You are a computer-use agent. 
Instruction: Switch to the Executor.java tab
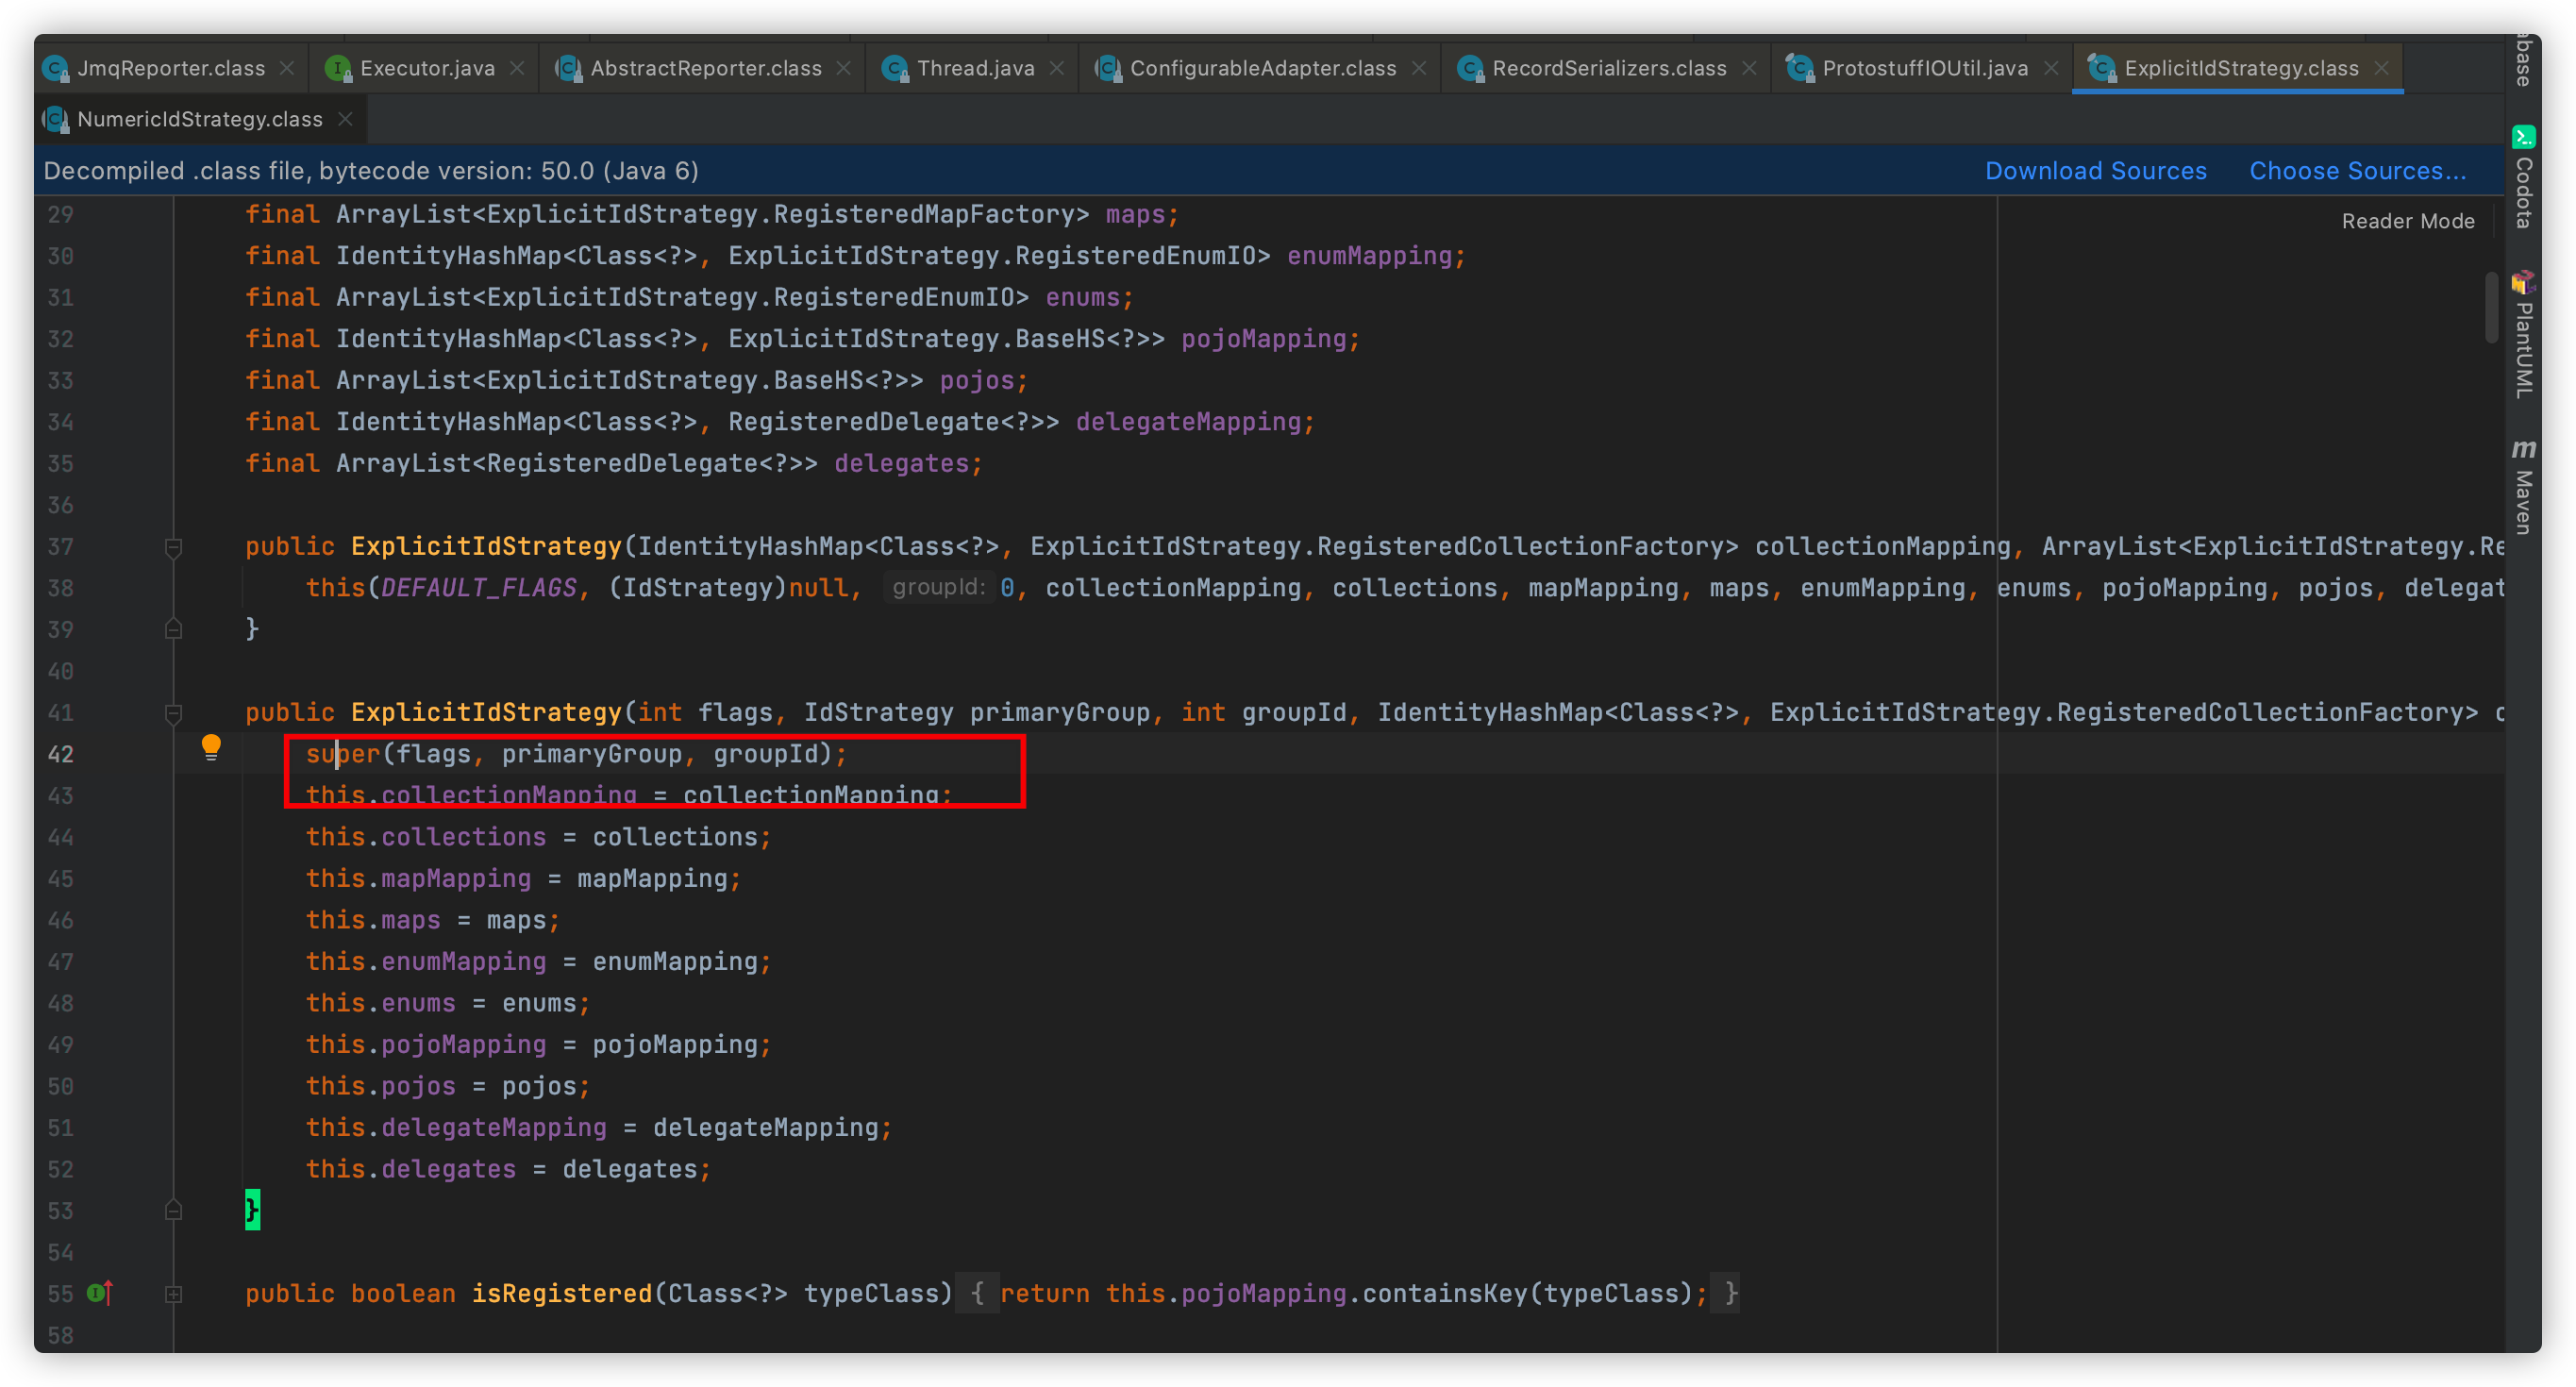tap(426, 68)
